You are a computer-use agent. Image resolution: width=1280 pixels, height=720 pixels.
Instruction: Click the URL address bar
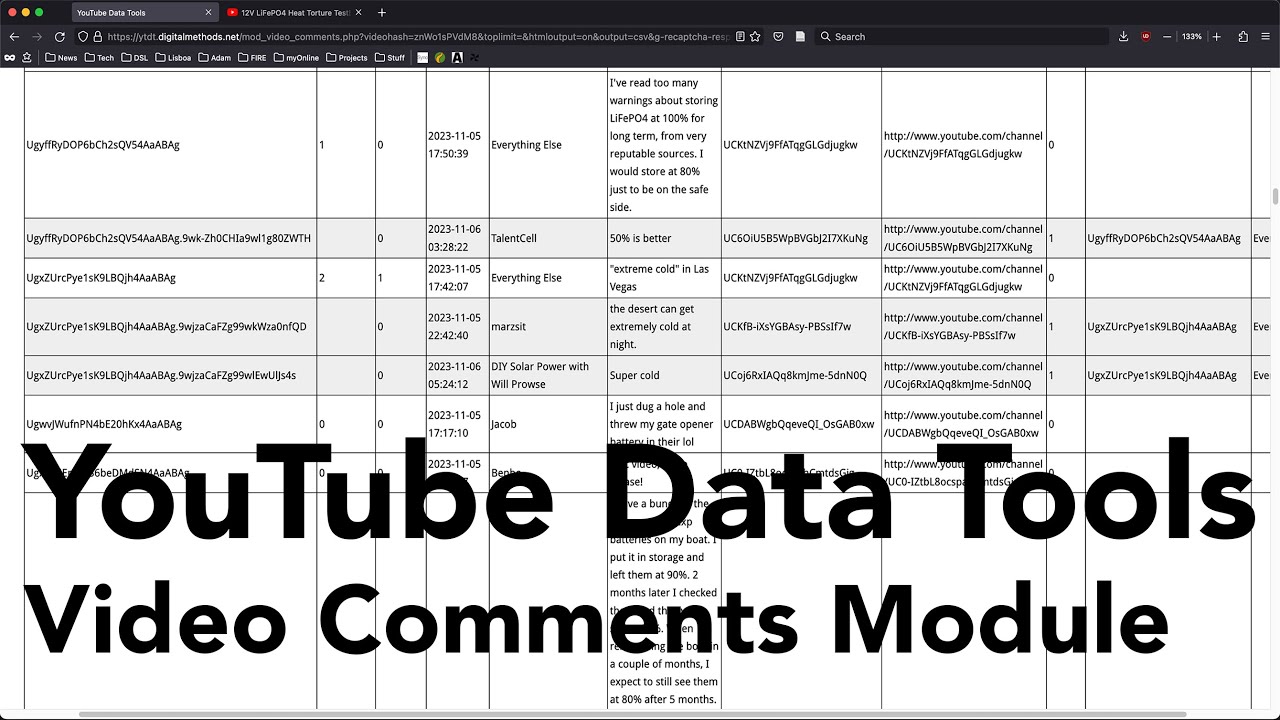pos(418,36)
